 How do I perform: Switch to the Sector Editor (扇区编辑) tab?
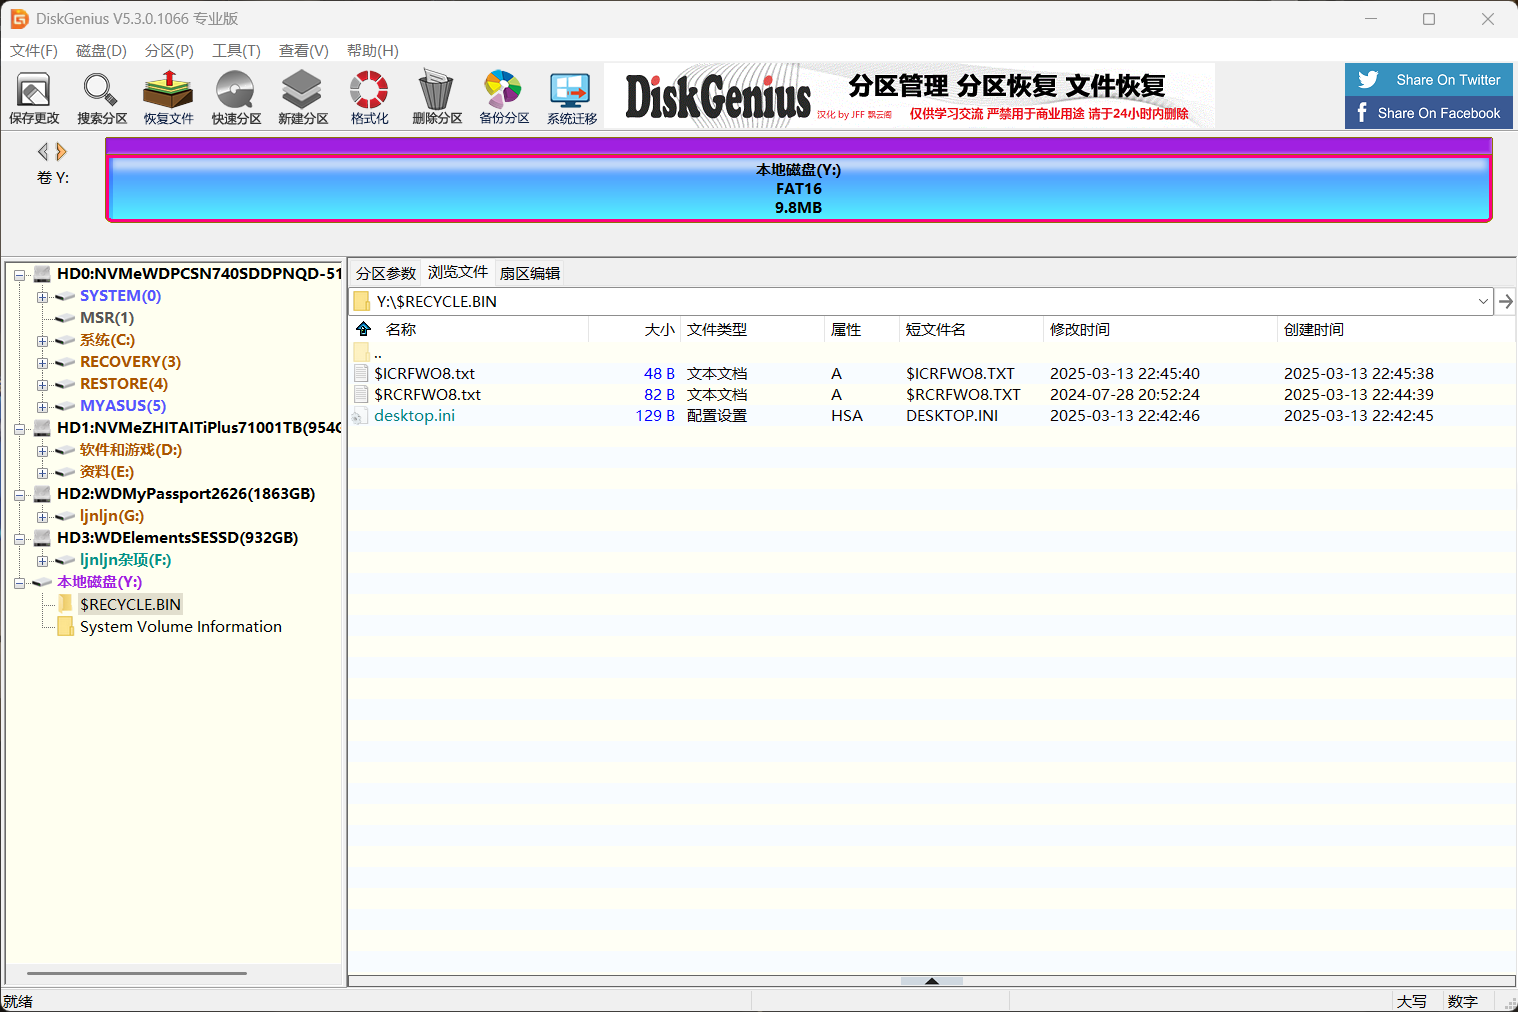tap(530, 273)
